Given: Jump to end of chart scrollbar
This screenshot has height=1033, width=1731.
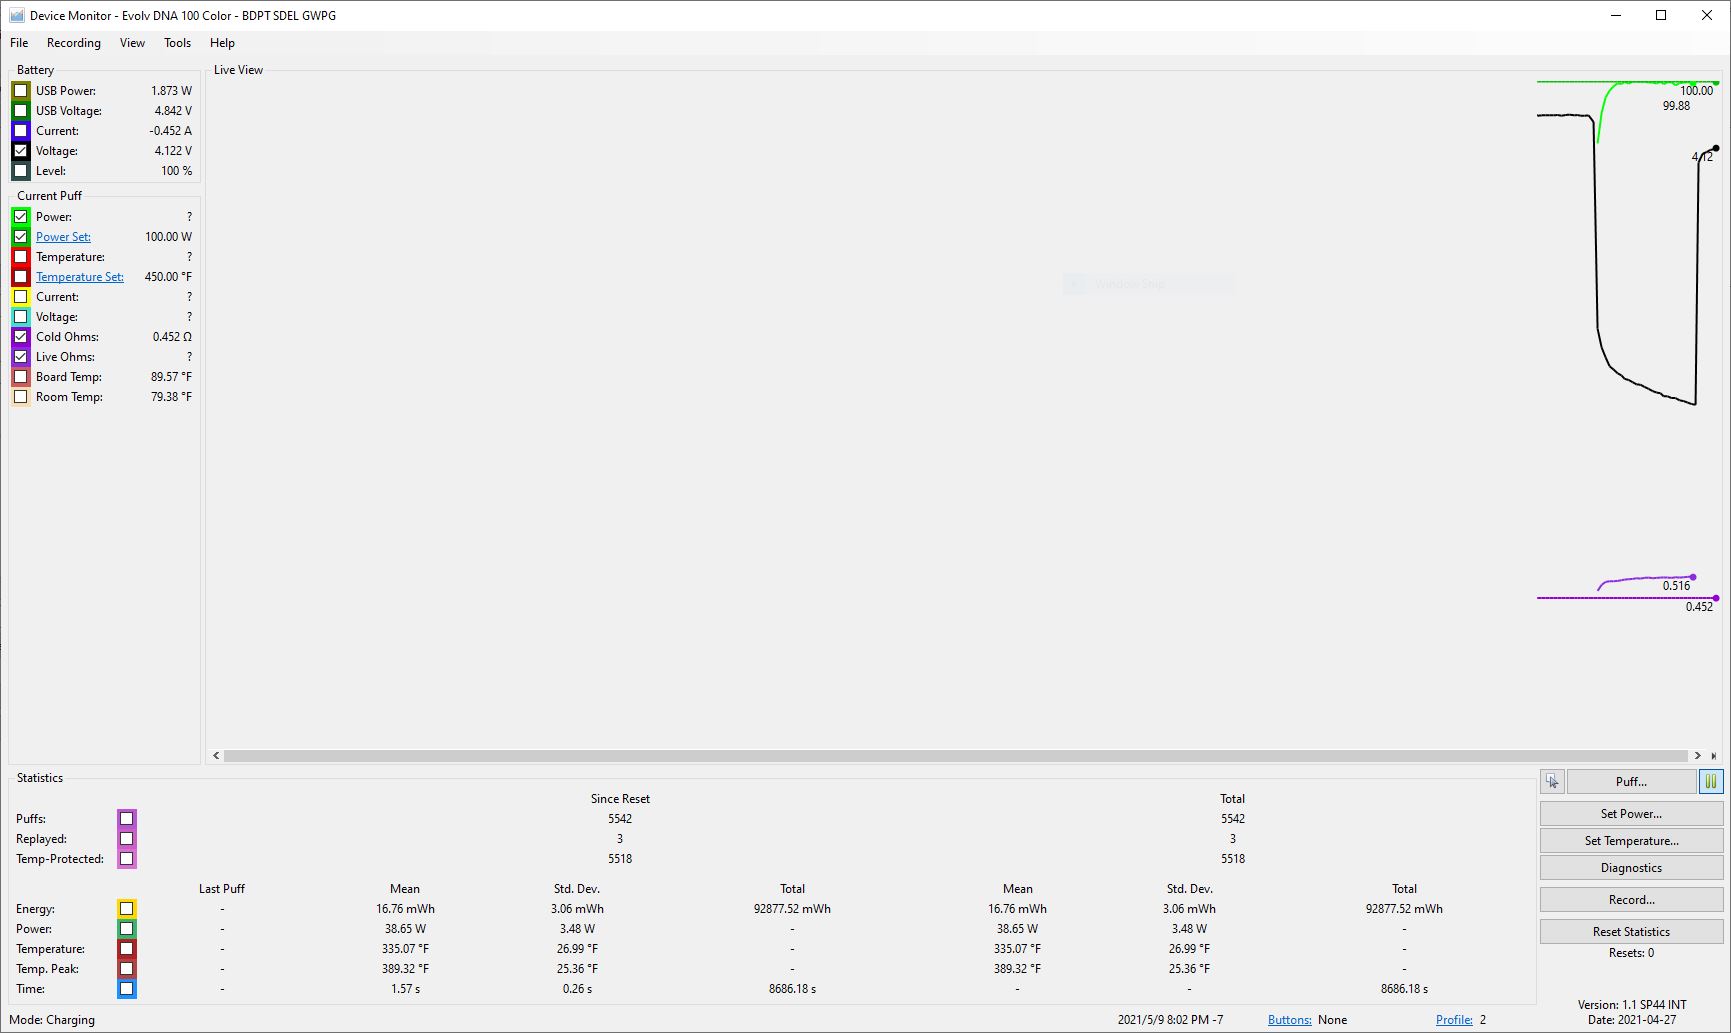Looking at the screenshot, I should coord(1714,756).
